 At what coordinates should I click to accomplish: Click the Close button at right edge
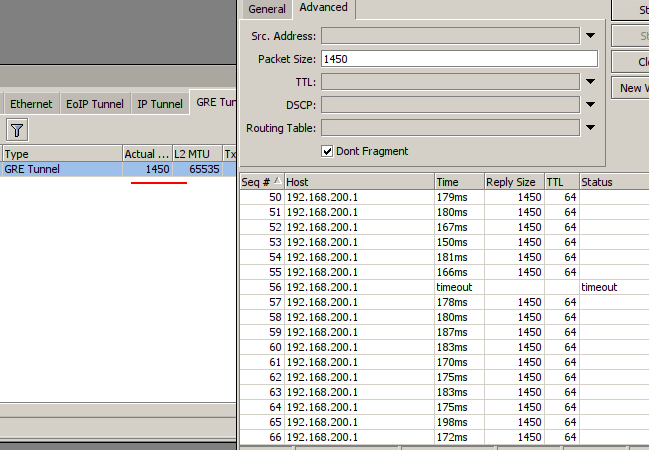tap(630, 62)
